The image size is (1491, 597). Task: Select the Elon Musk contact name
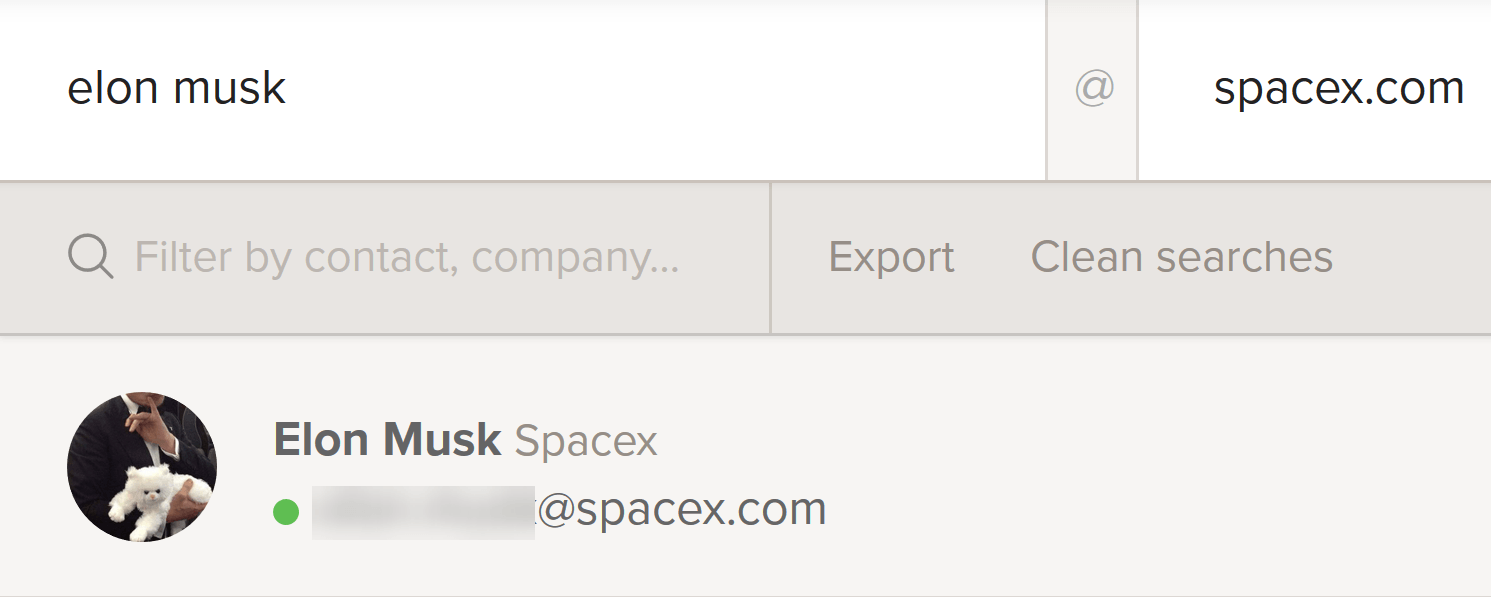387,440
